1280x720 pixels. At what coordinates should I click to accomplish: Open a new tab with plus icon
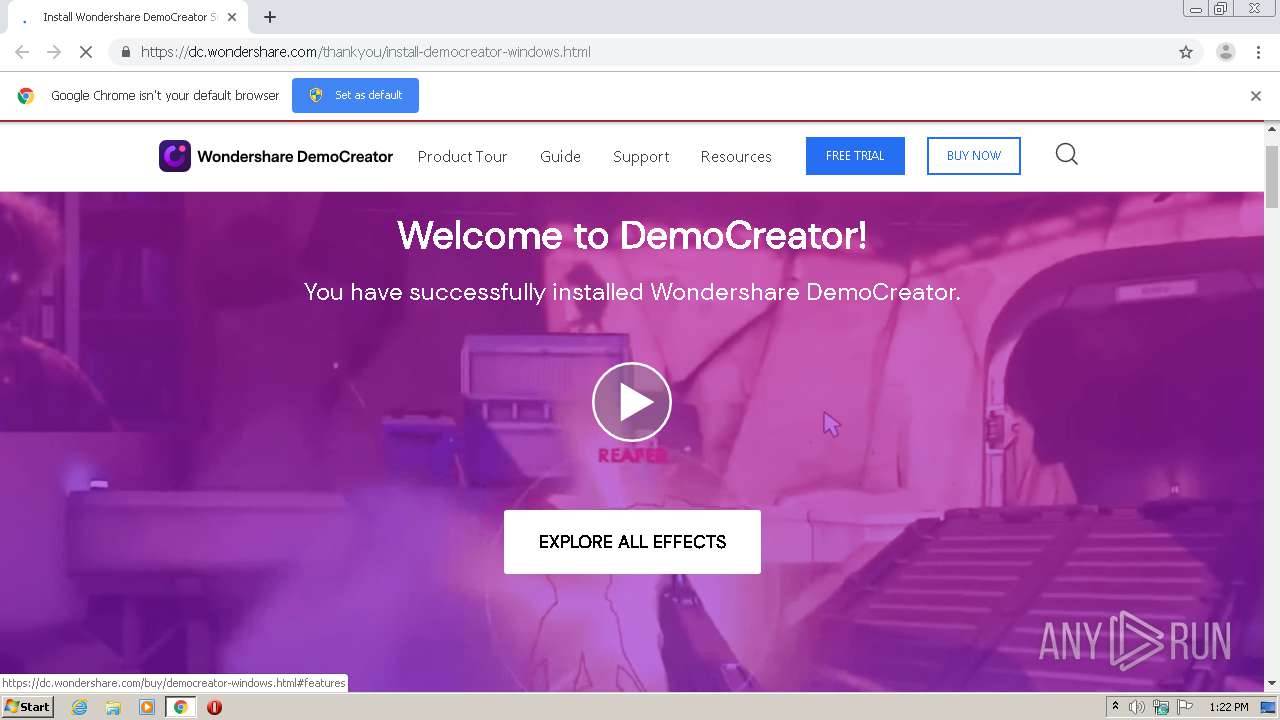point(270,17)
